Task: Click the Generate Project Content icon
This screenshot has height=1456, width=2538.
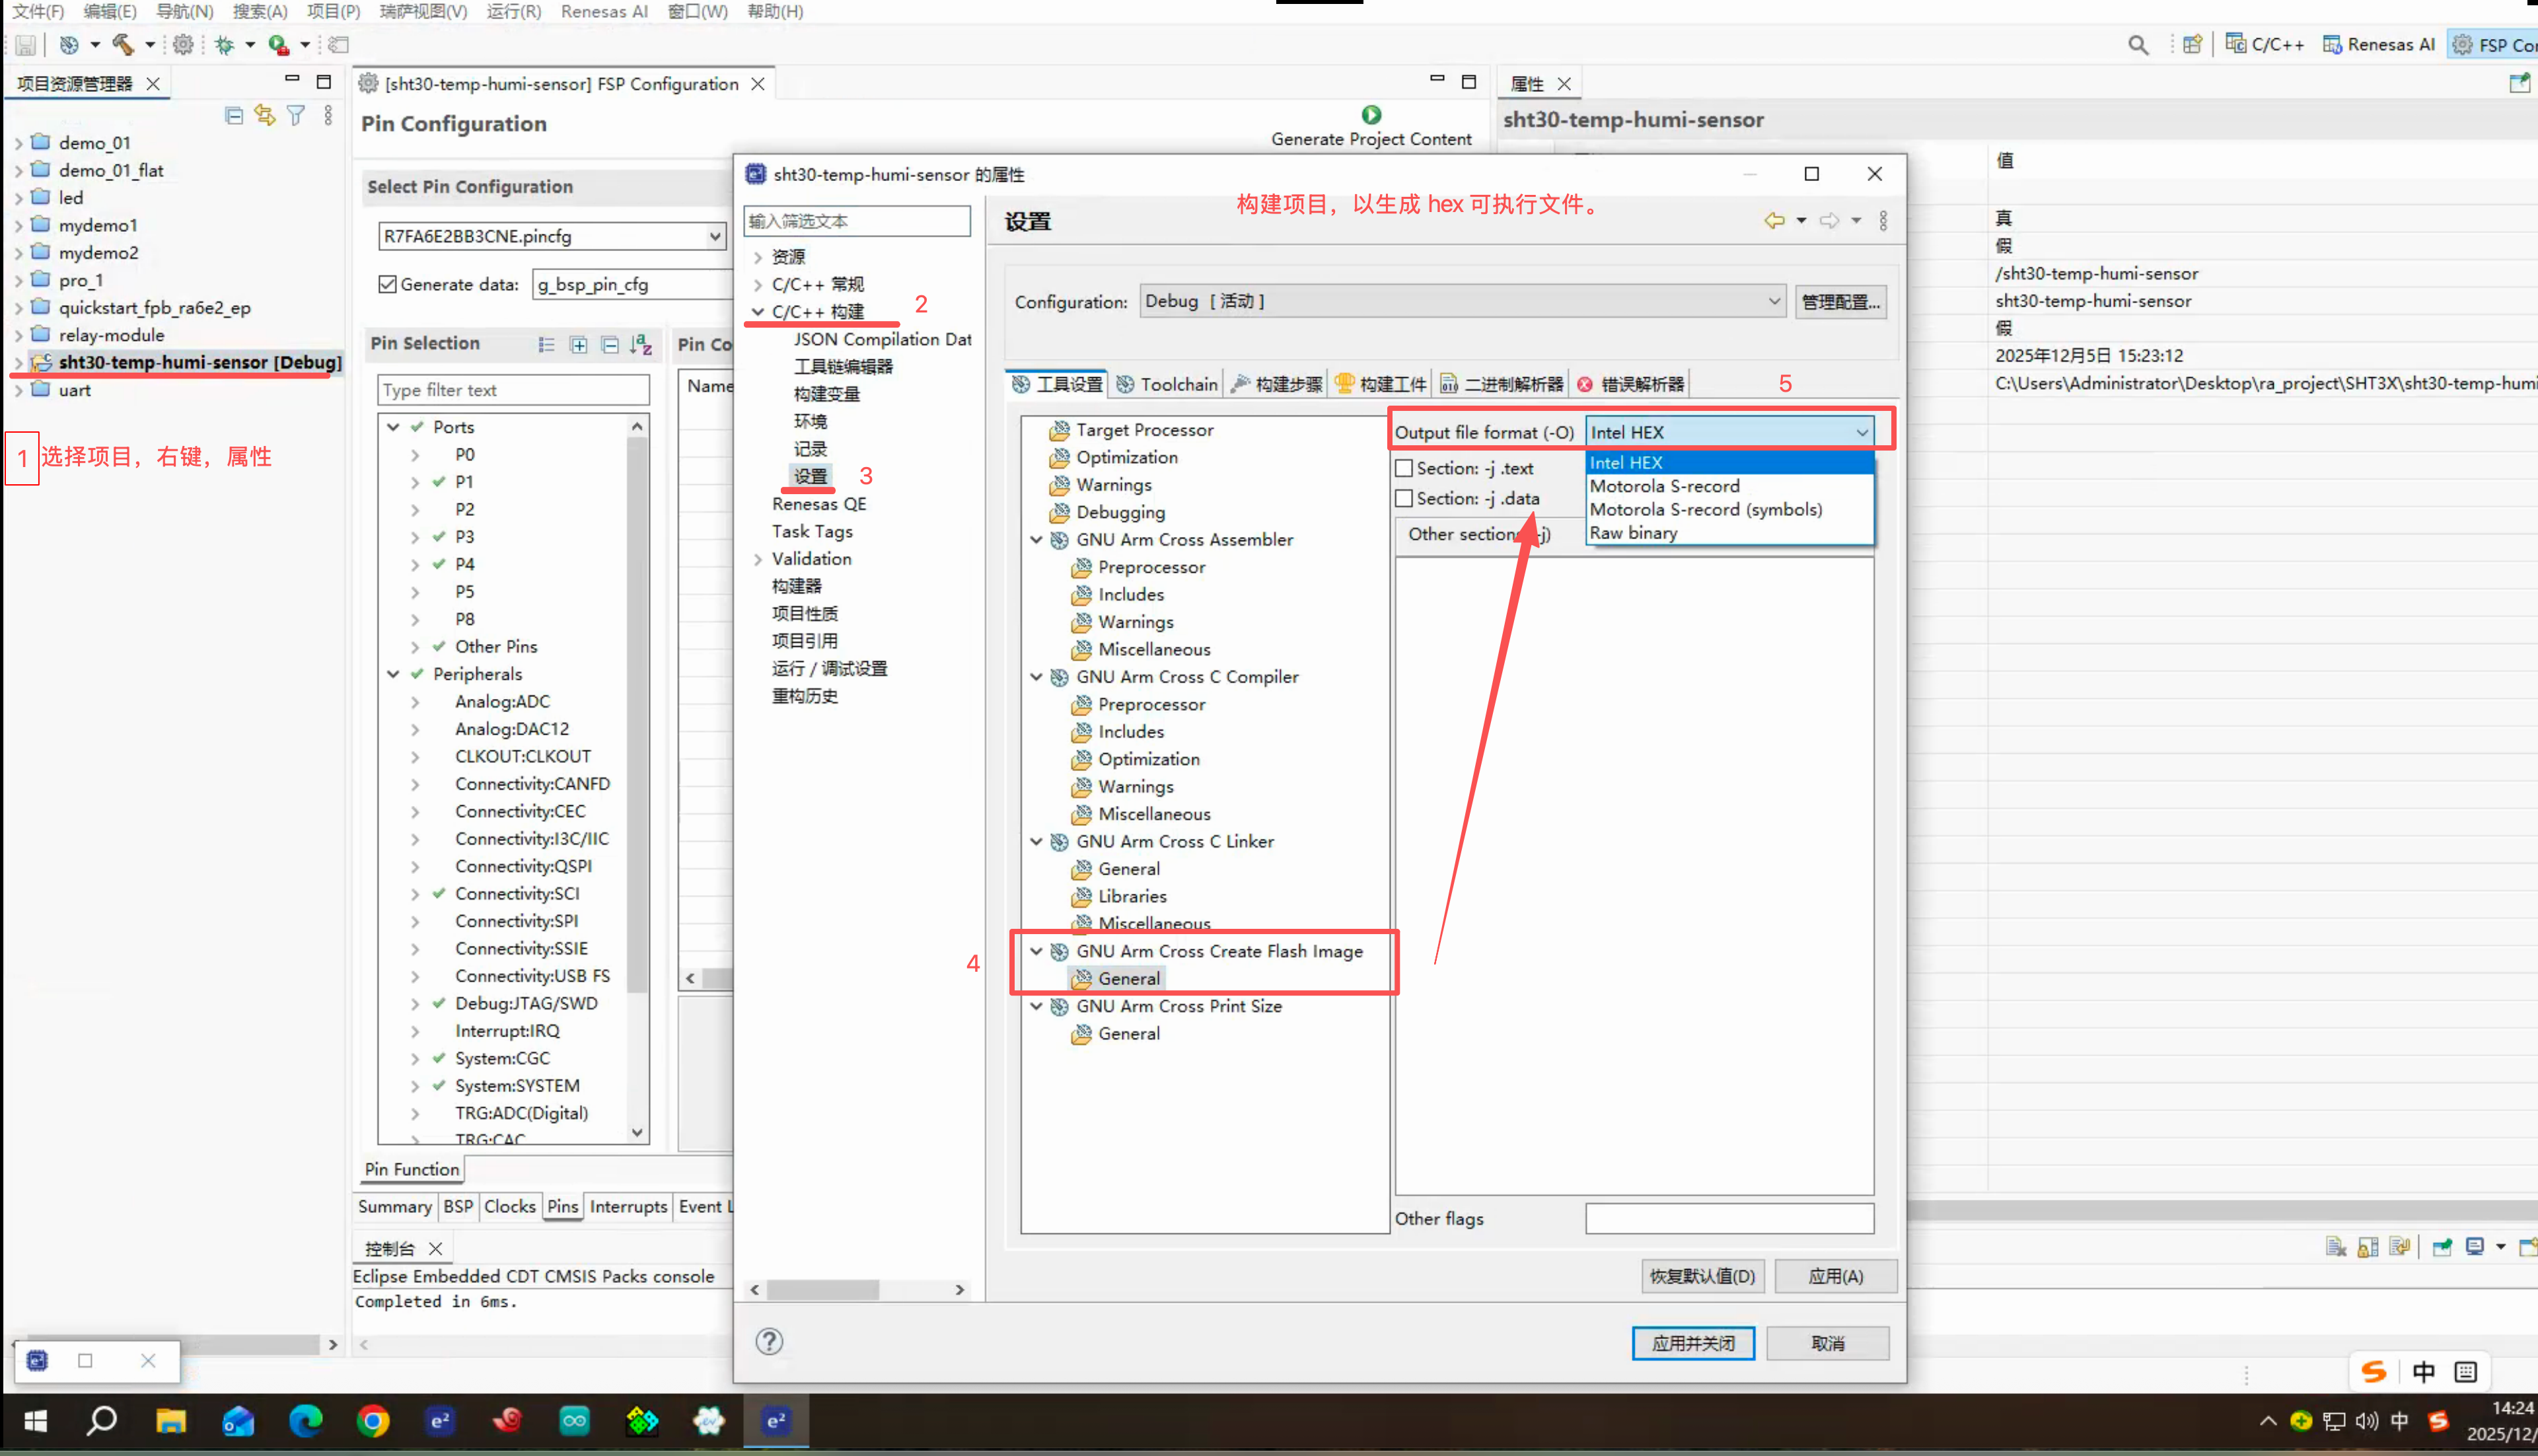Action: point(1371,114)
